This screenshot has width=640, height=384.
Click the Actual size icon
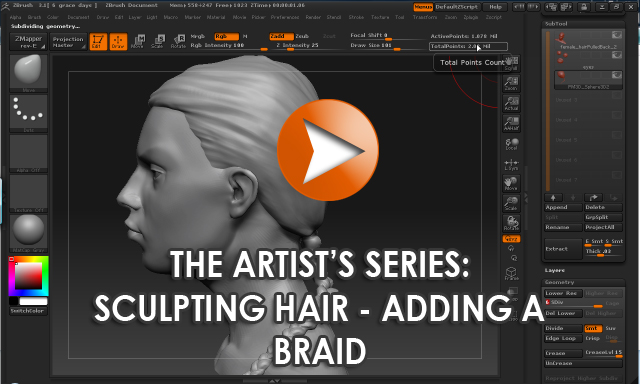(x=511, y=103)
